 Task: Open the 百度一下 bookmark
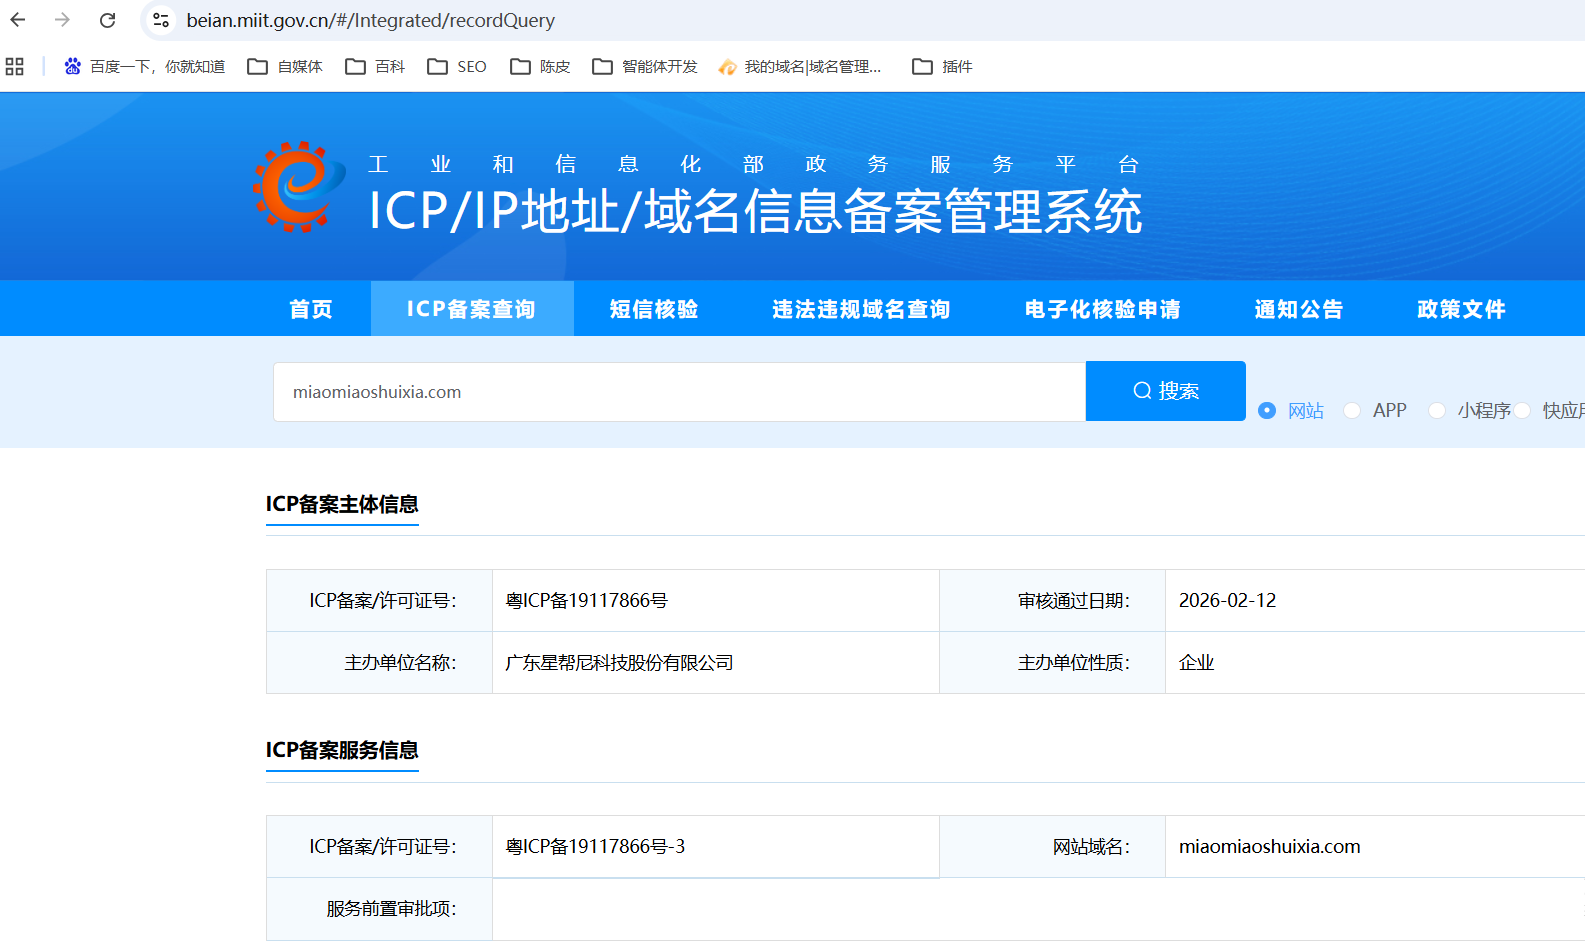[x=145, y=67]
